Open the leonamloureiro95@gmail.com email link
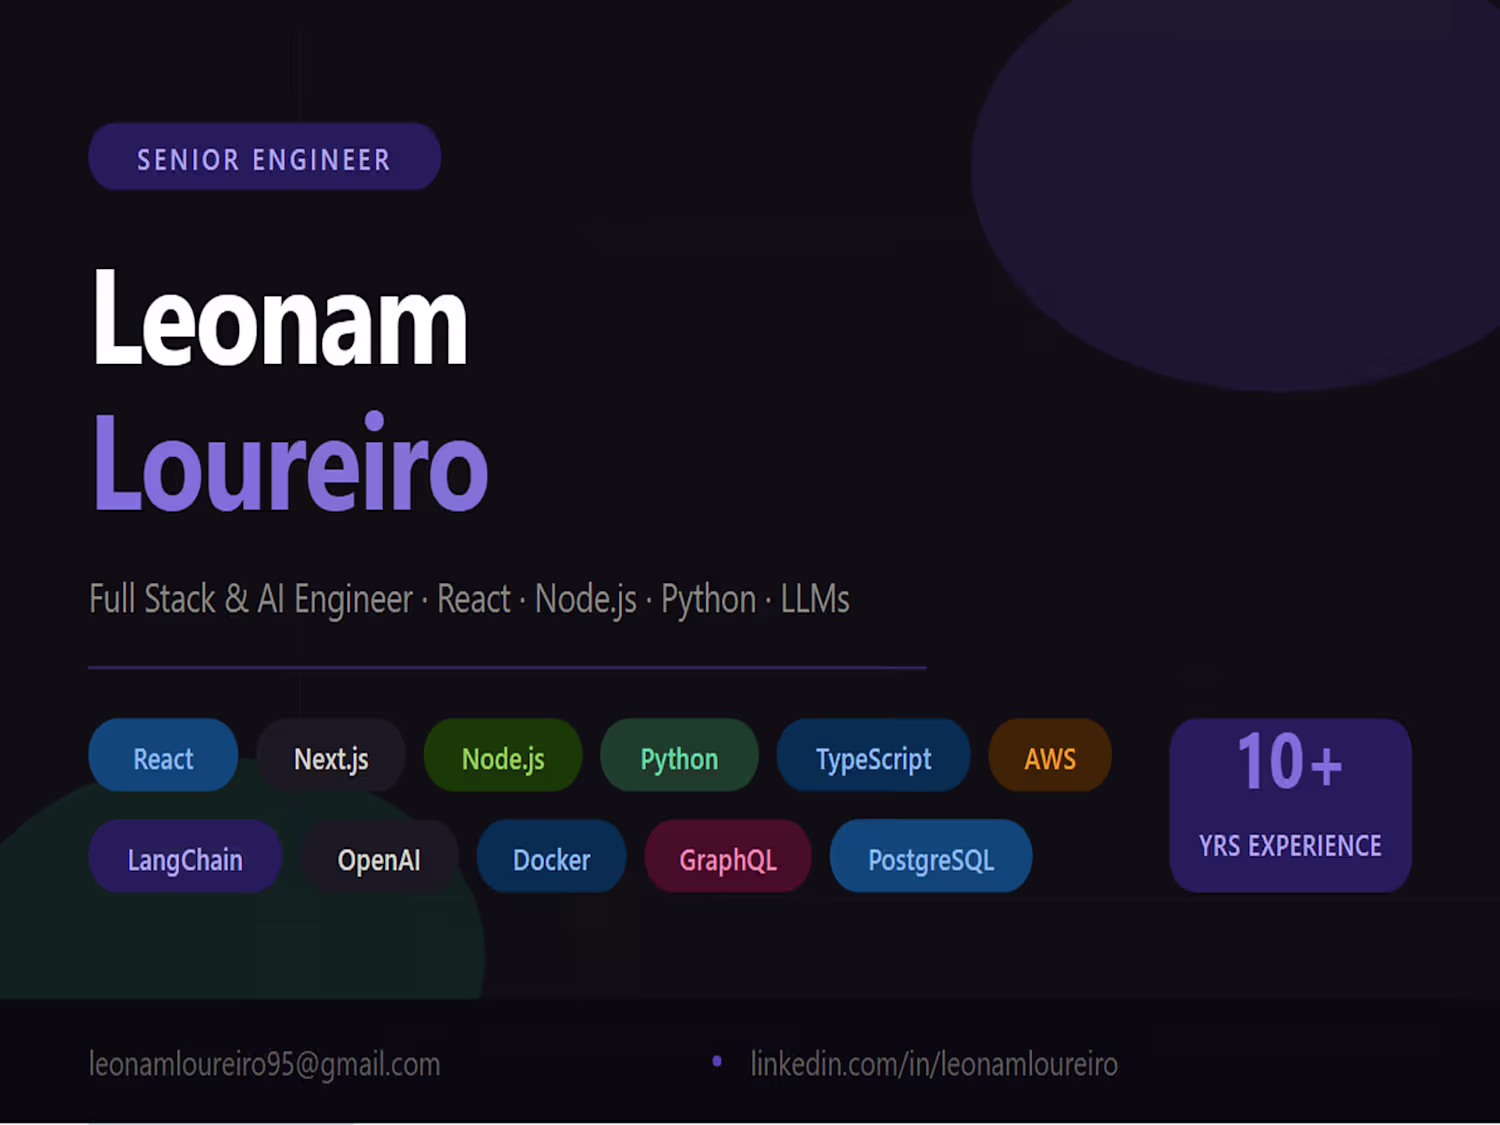The width and height of the screenshot is (1500, 1125). pyautogui.click(x=264, y=1064)
